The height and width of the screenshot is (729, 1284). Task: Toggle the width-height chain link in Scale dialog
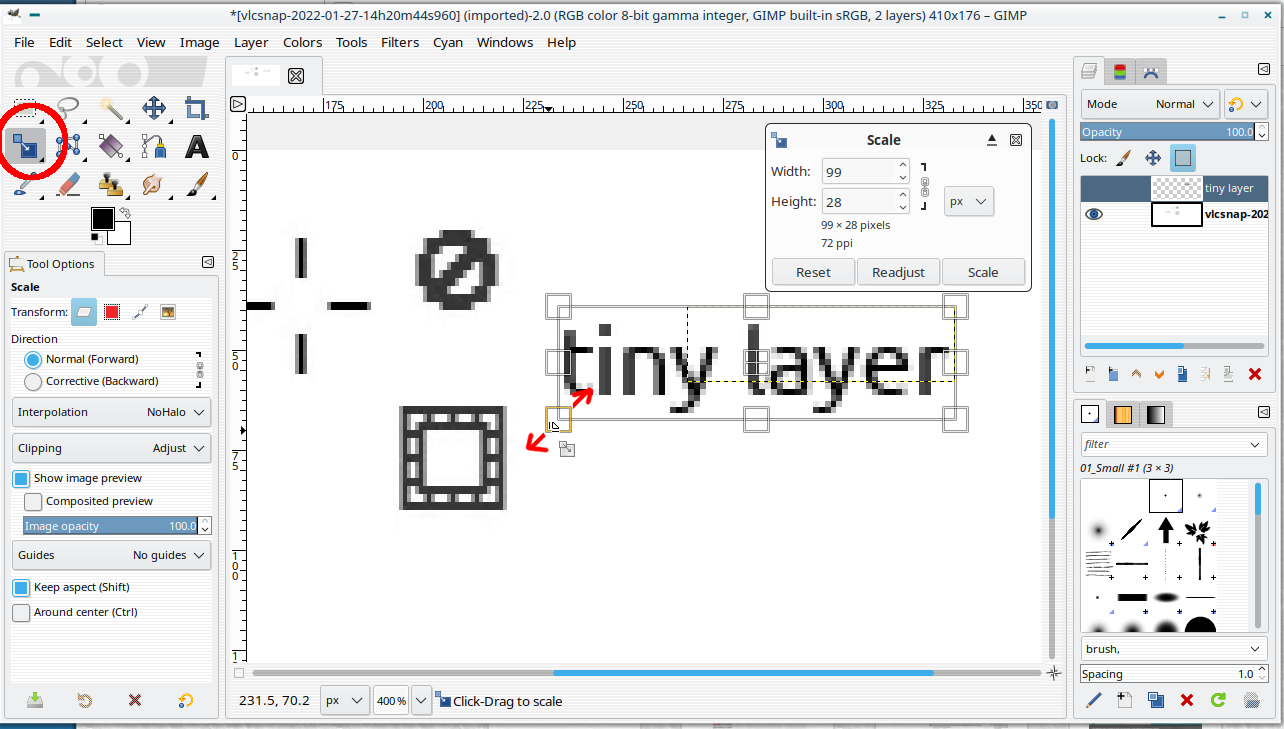925,186
